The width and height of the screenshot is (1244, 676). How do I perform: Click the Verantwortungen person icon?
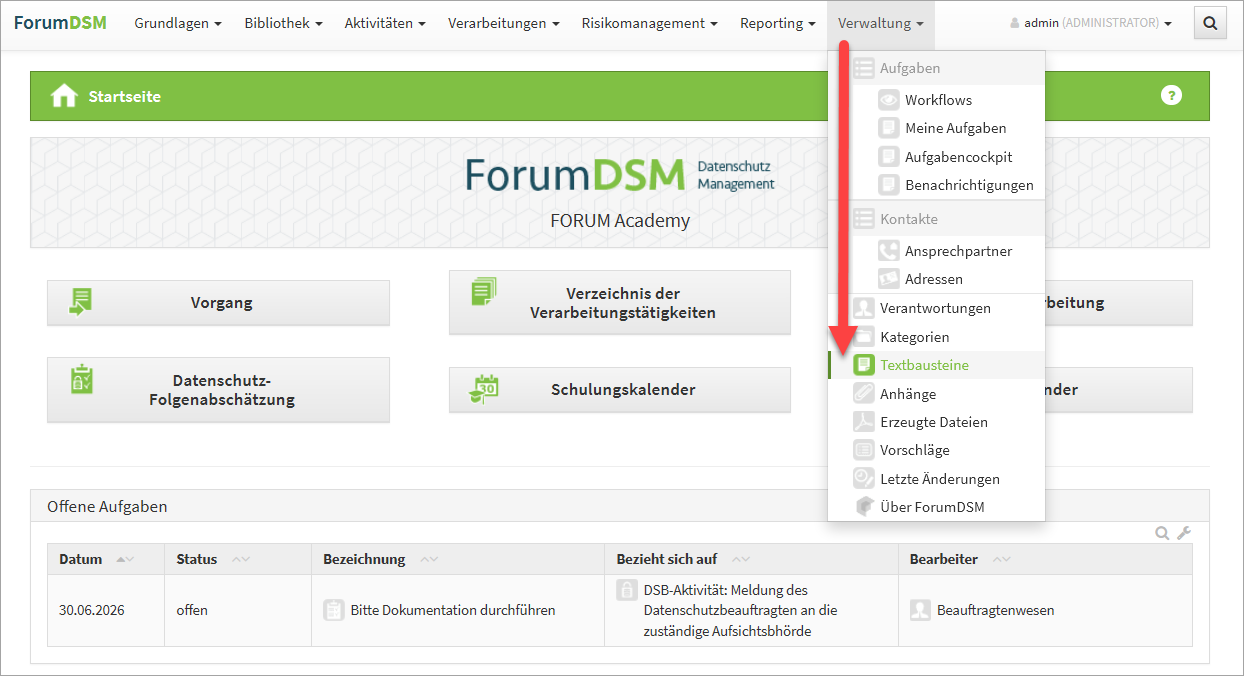[863, 308]
